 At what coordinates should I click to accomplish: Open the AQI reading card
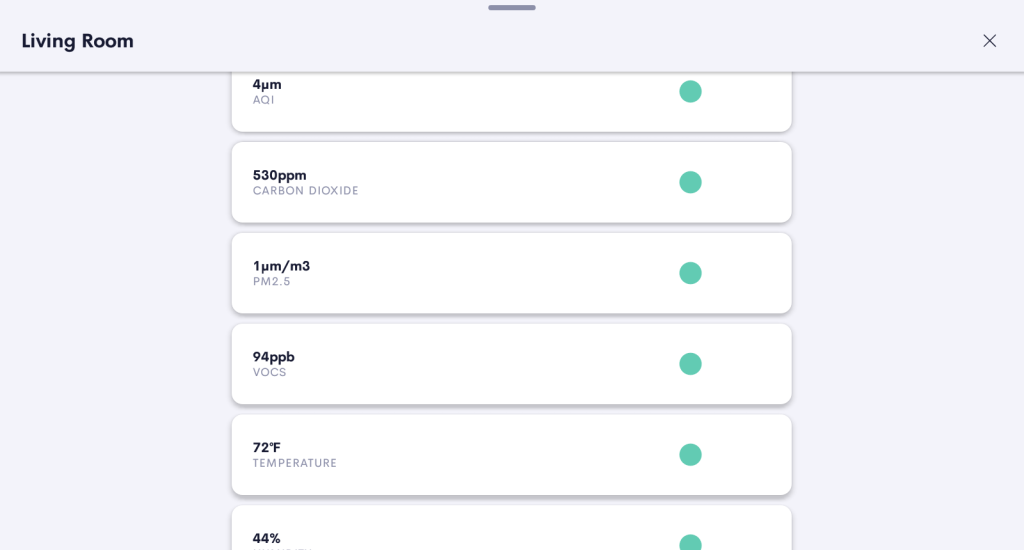480,100
